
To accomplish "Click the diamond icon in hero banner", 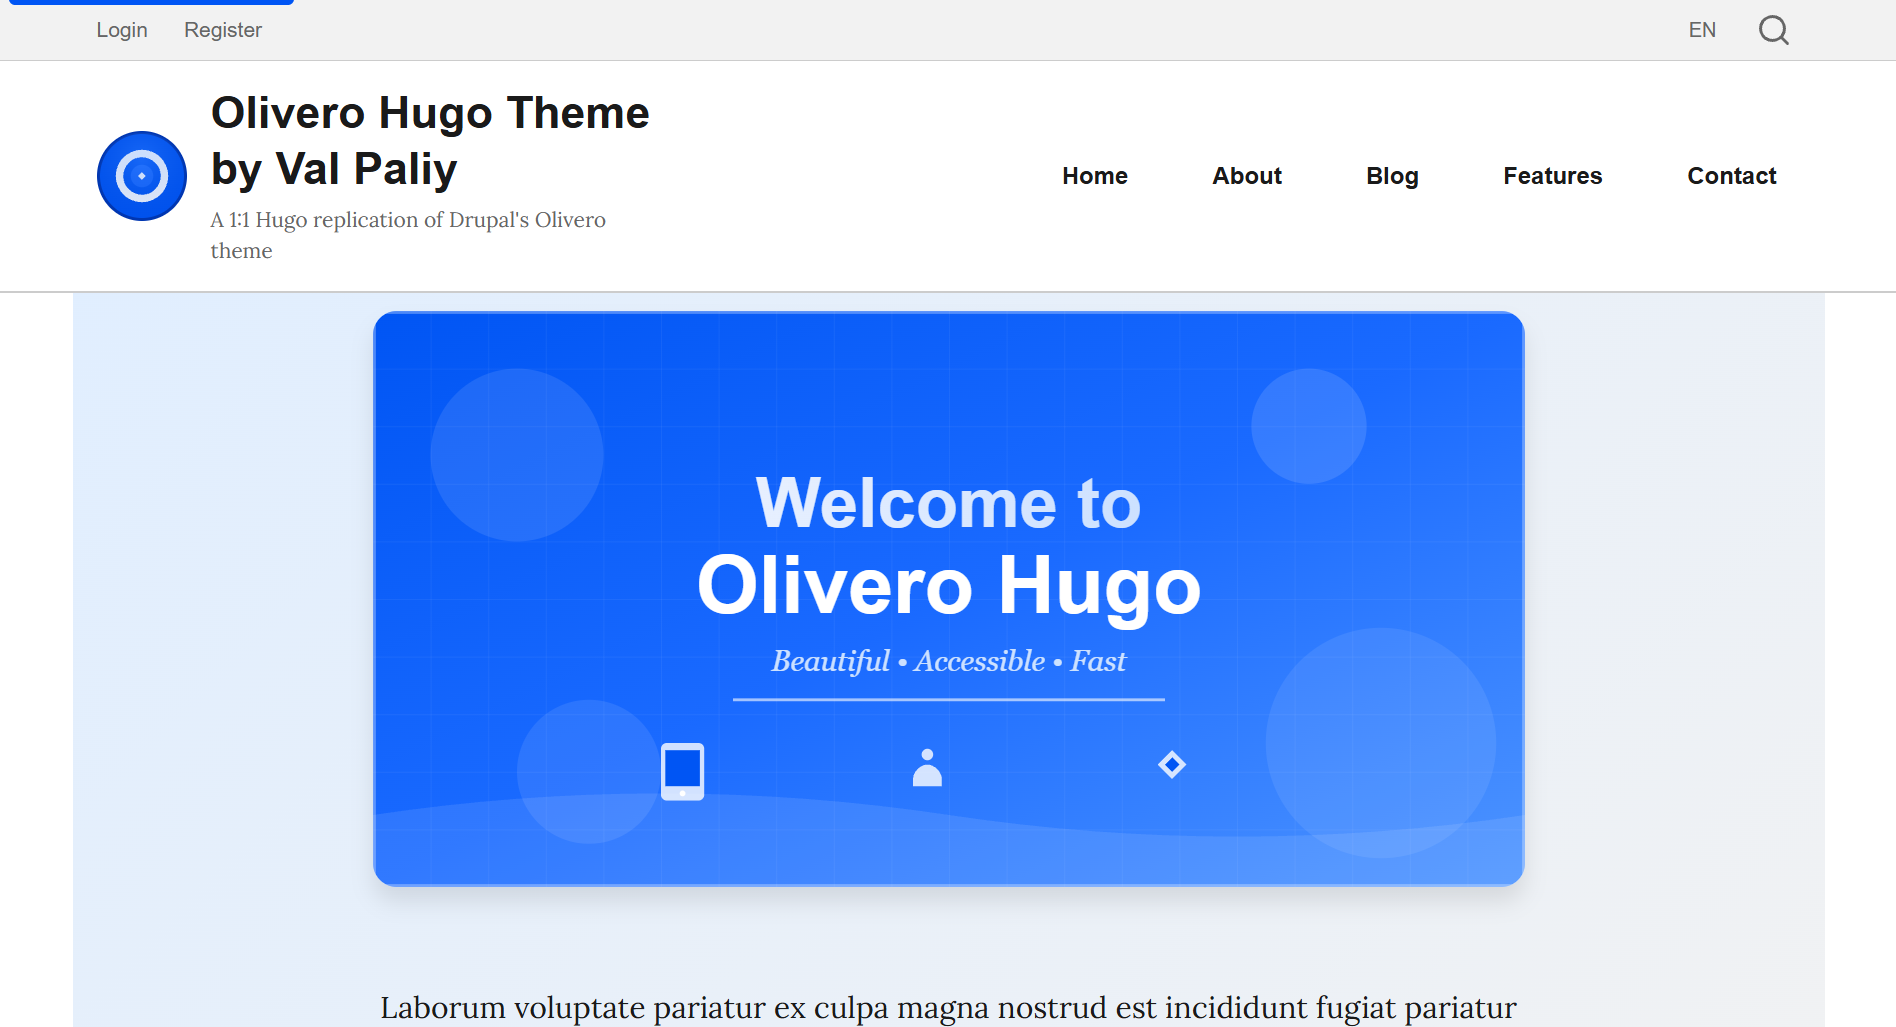I will pyautogui.click(x=1171, y=765).
